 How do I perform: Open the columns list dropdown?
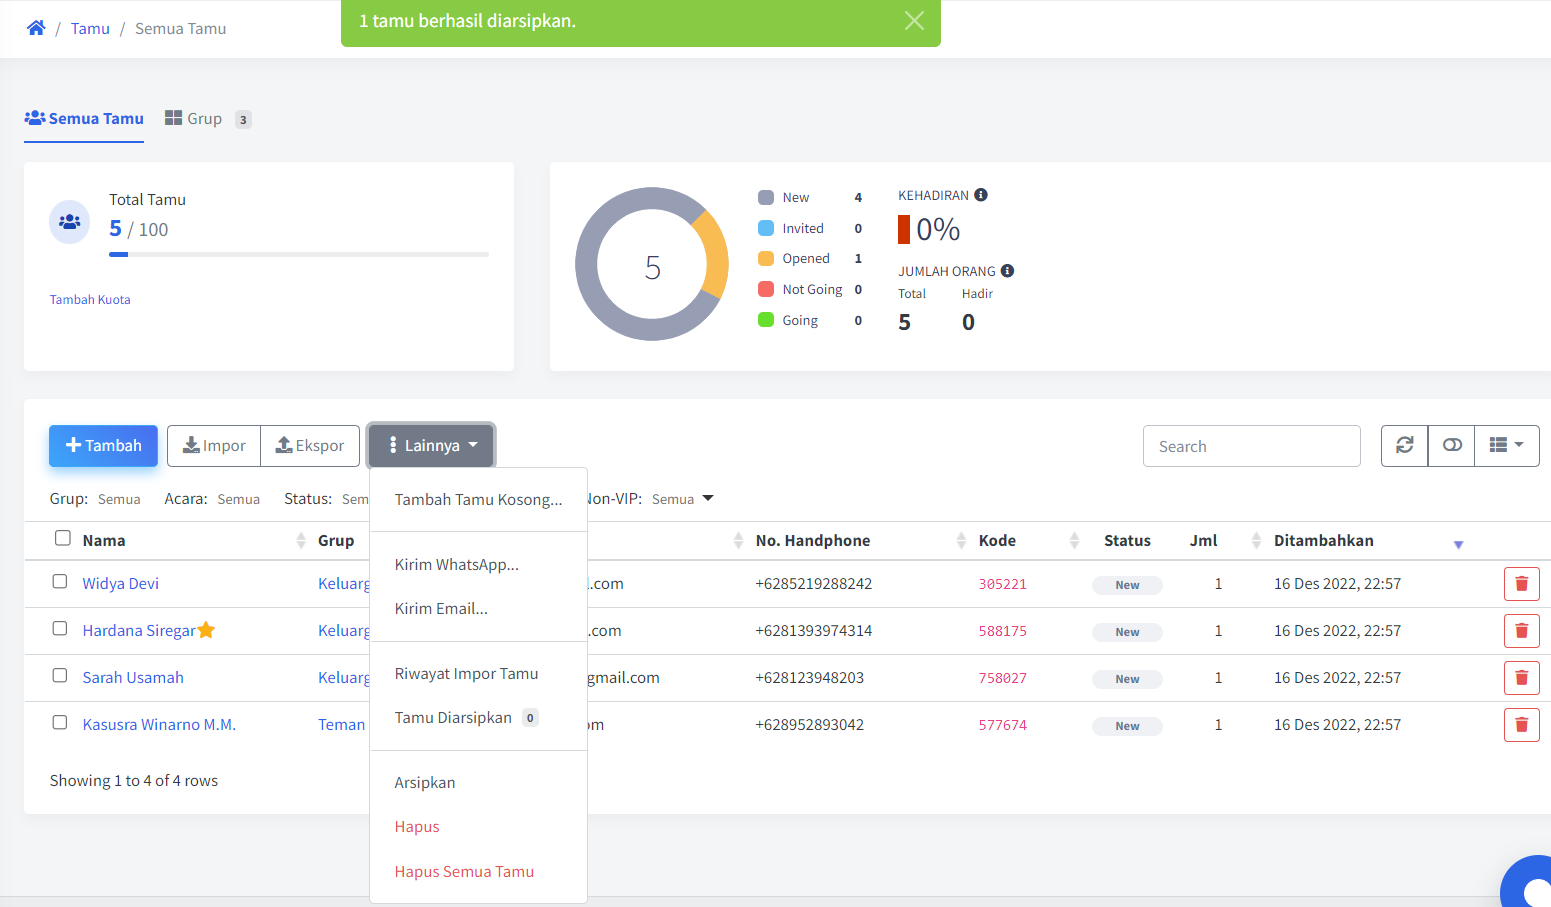(x=1507, y=446)
